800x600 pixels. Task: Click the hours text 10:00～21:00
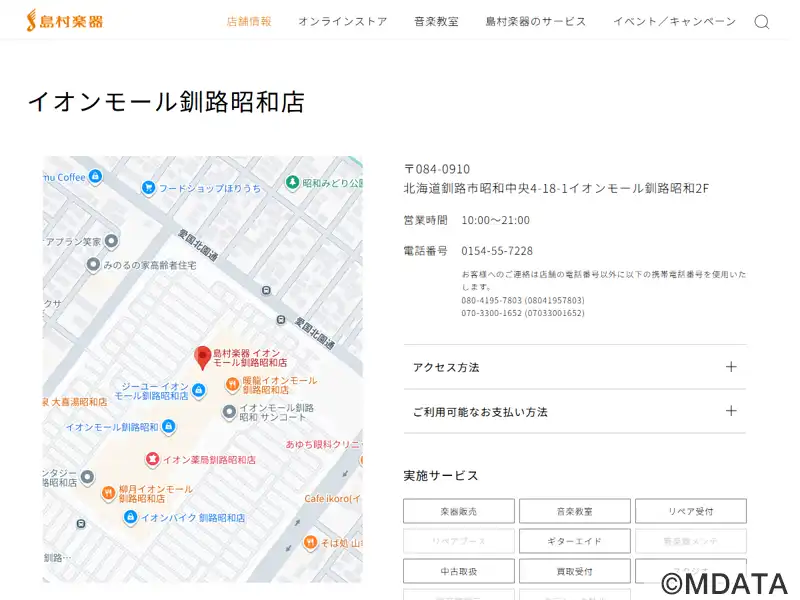[495, 220]
